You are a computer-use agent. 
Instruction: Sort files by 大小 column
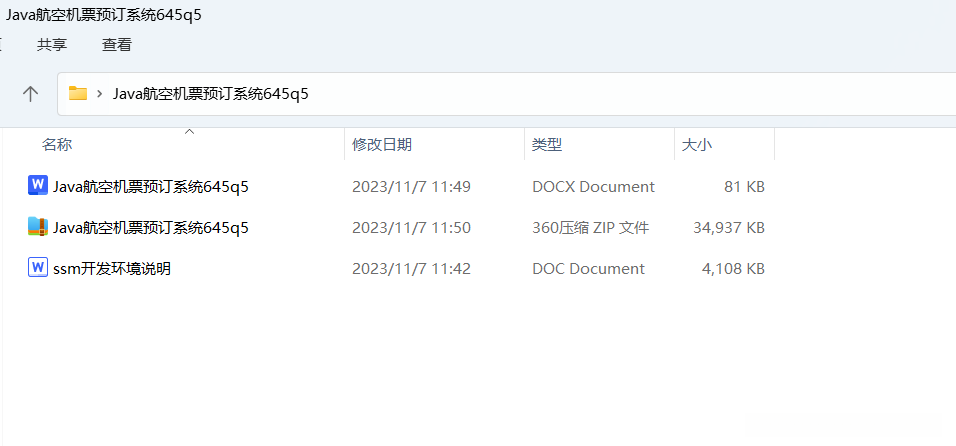(696, 145)
